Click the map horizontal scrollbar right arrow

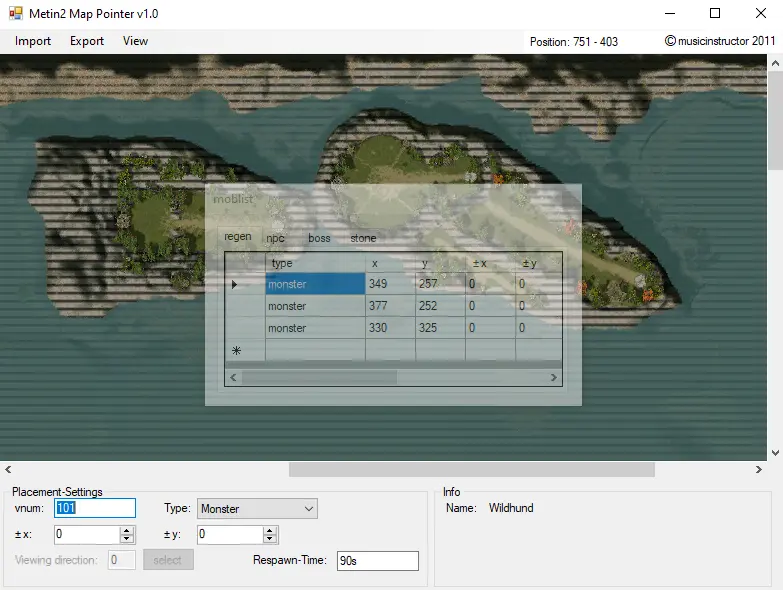click(759, 469)
